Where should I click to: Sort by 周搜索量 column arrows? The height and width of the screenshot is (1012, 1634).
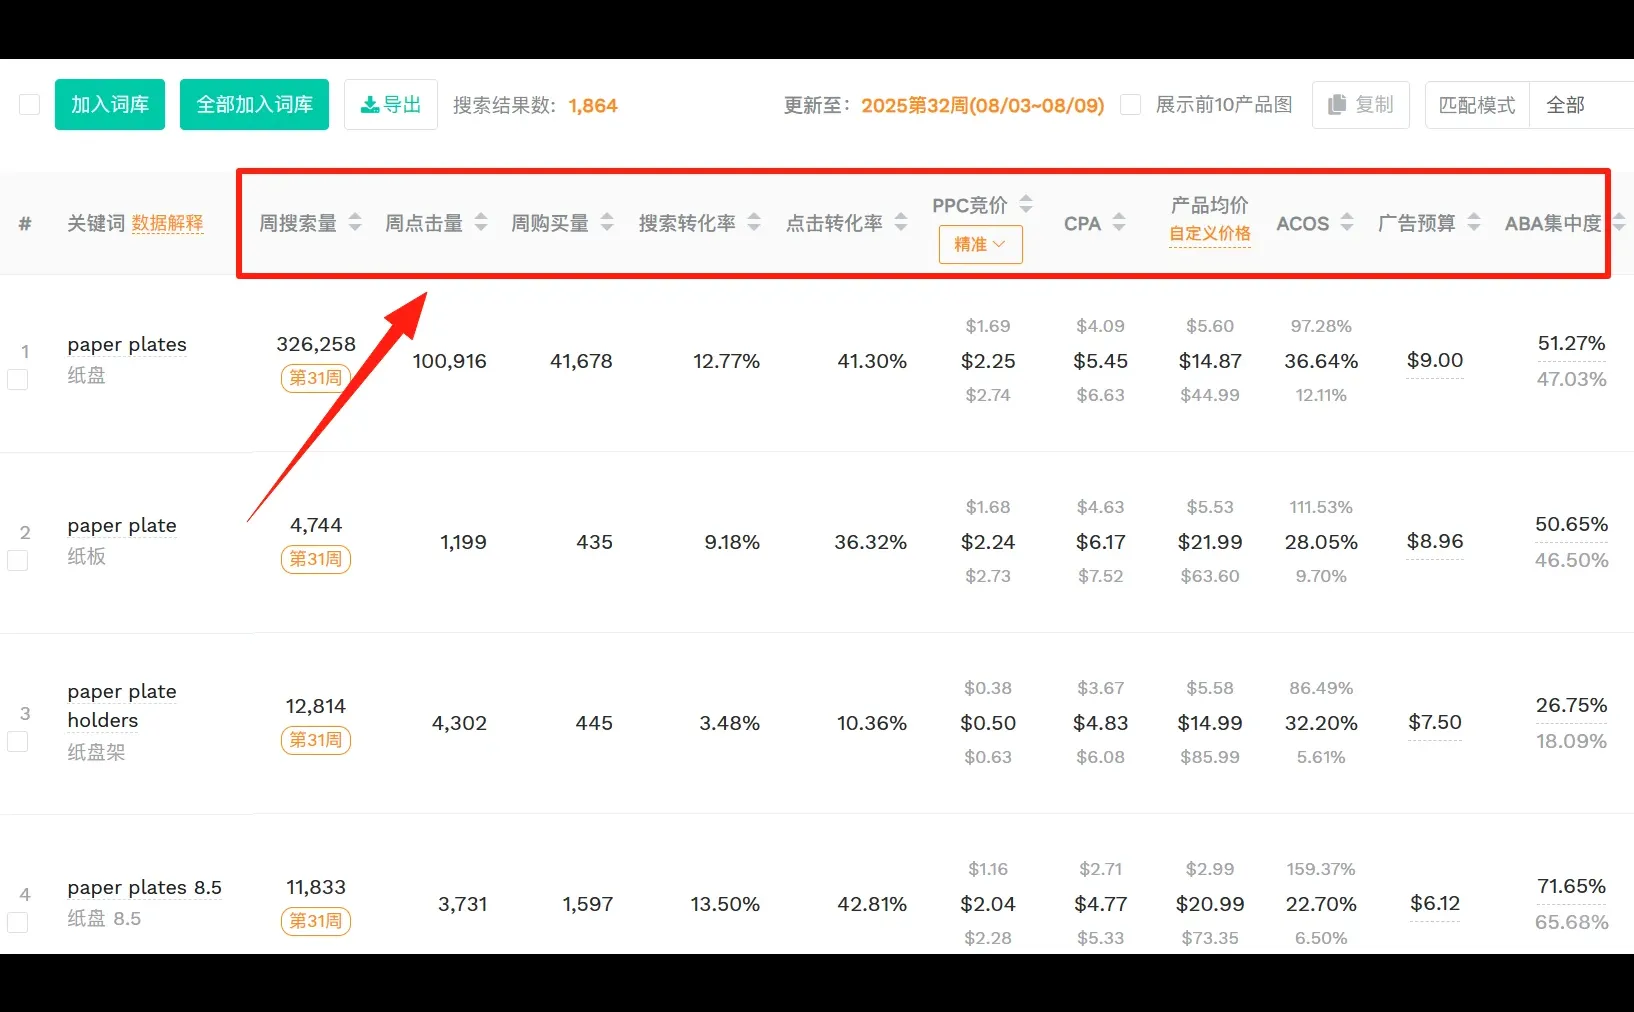coord(355,222)
